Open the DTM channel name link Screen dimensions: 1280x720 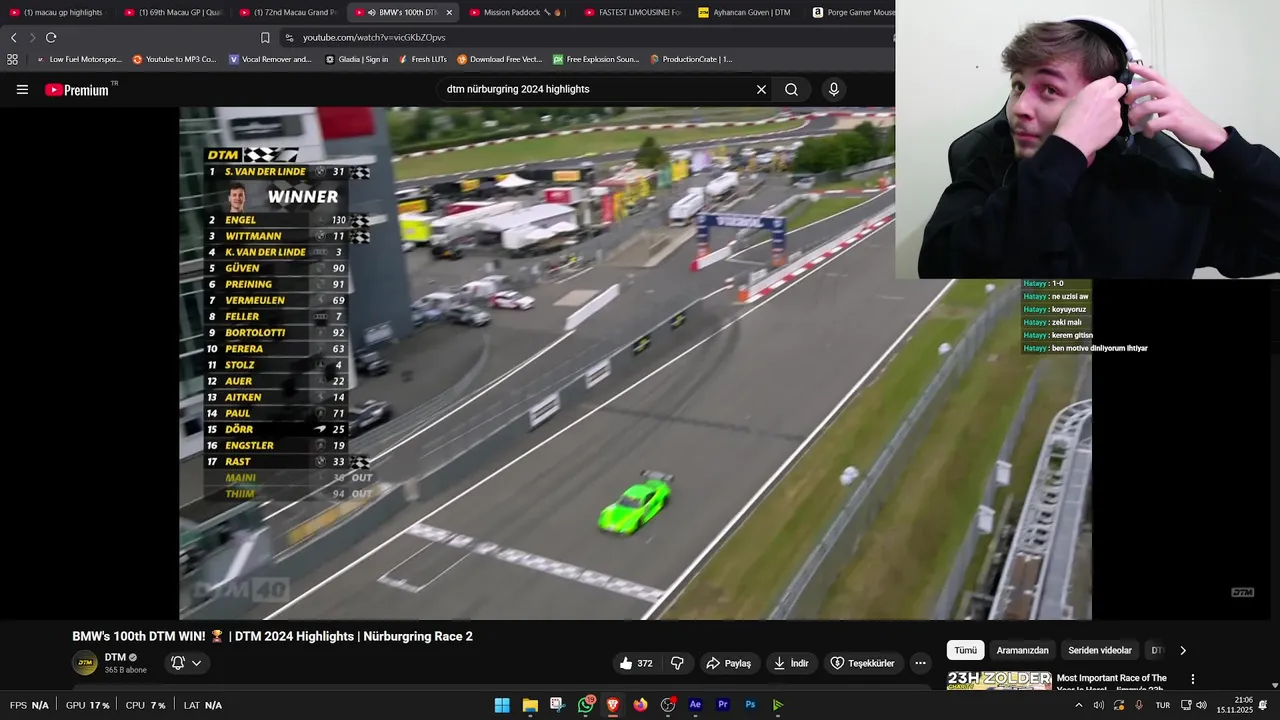[x=115, y=657]
